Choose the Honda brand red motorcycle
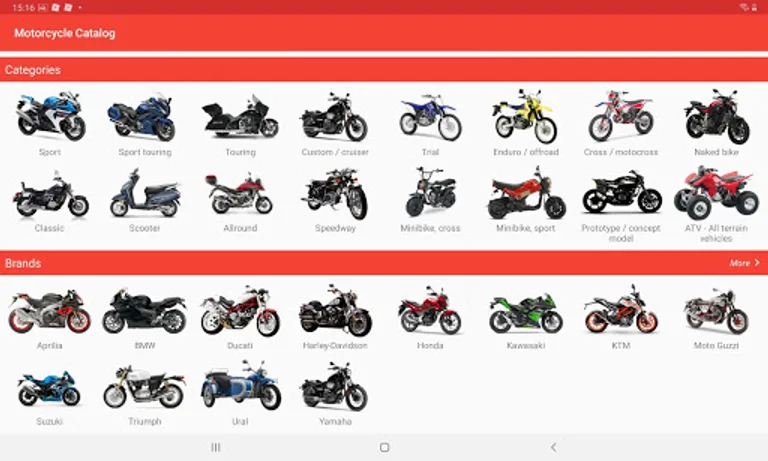This screenshot has height=461, width=768. [x=431, y=311]
